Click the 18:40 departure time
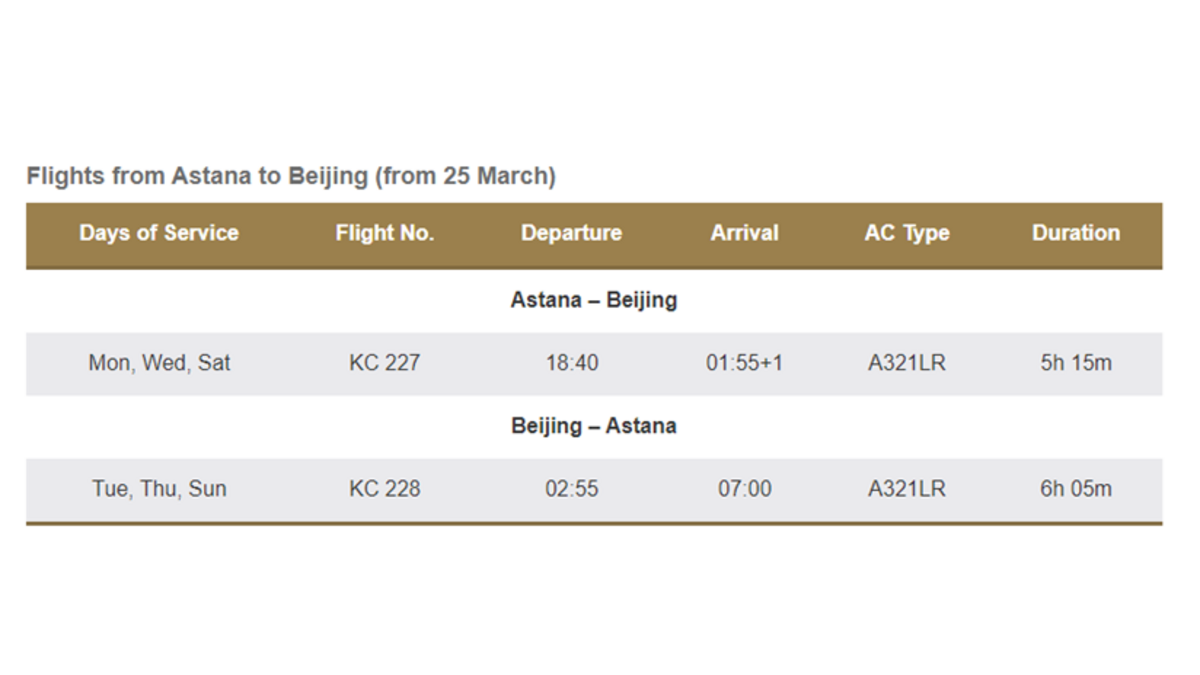1200x675 pixels. [x=571, y=363]
